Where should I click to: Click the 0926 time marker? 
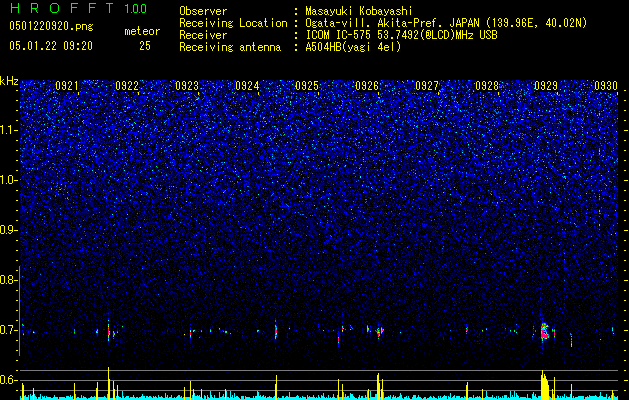[x=367, y=86]
